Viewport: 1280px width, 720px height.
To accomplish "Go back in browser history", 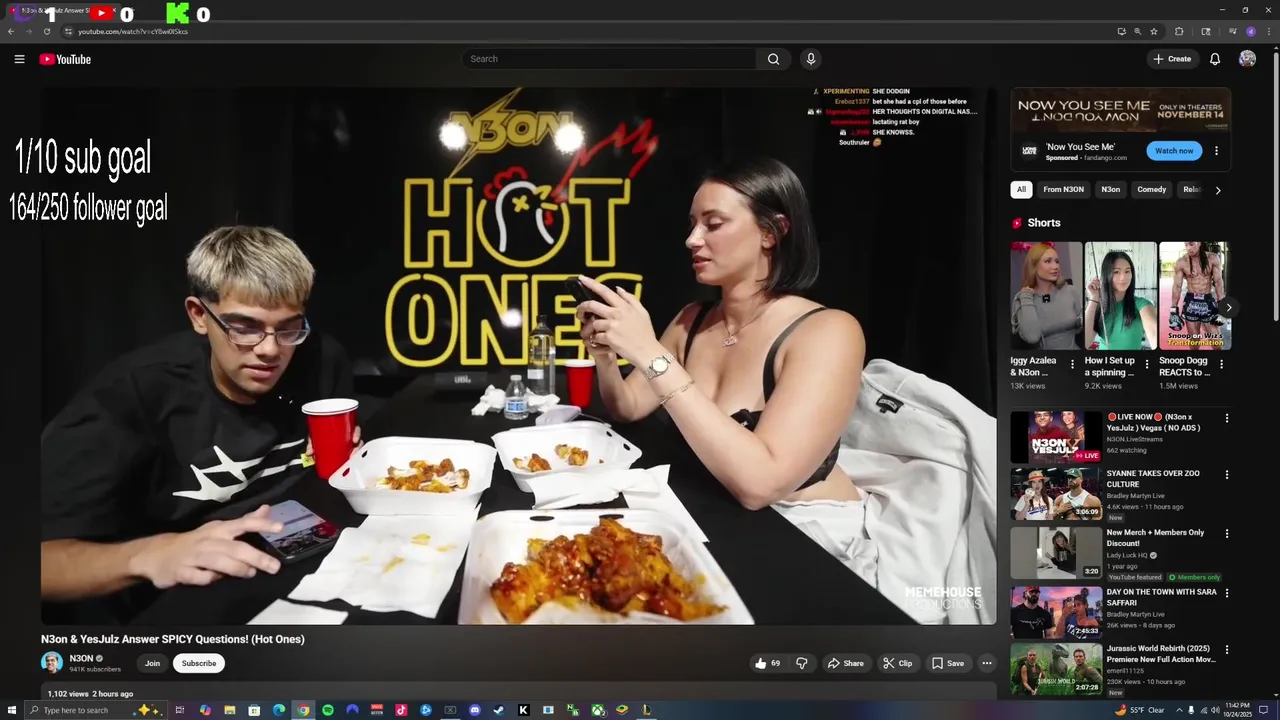I will 11,31.
